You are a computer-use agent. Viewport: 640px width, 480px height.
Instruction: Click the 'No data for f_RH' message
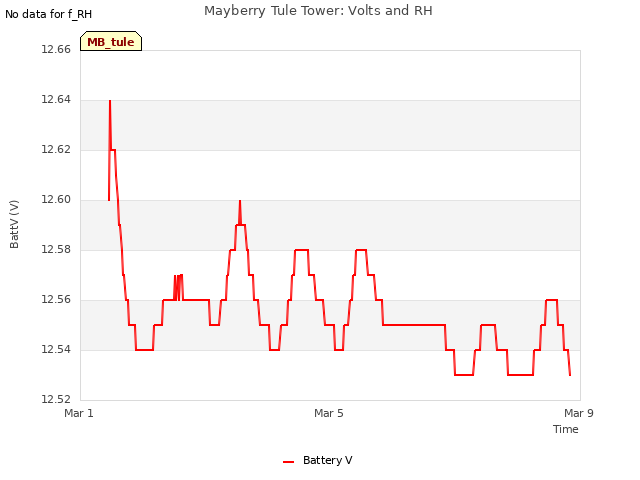coord(49,14)
